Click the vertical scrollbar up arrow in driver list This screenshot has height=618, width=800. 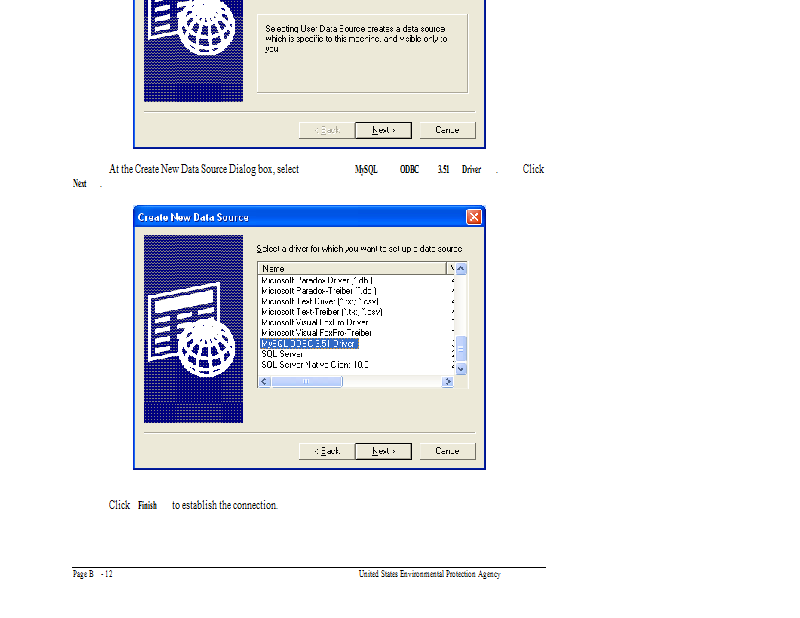(461, 268)
